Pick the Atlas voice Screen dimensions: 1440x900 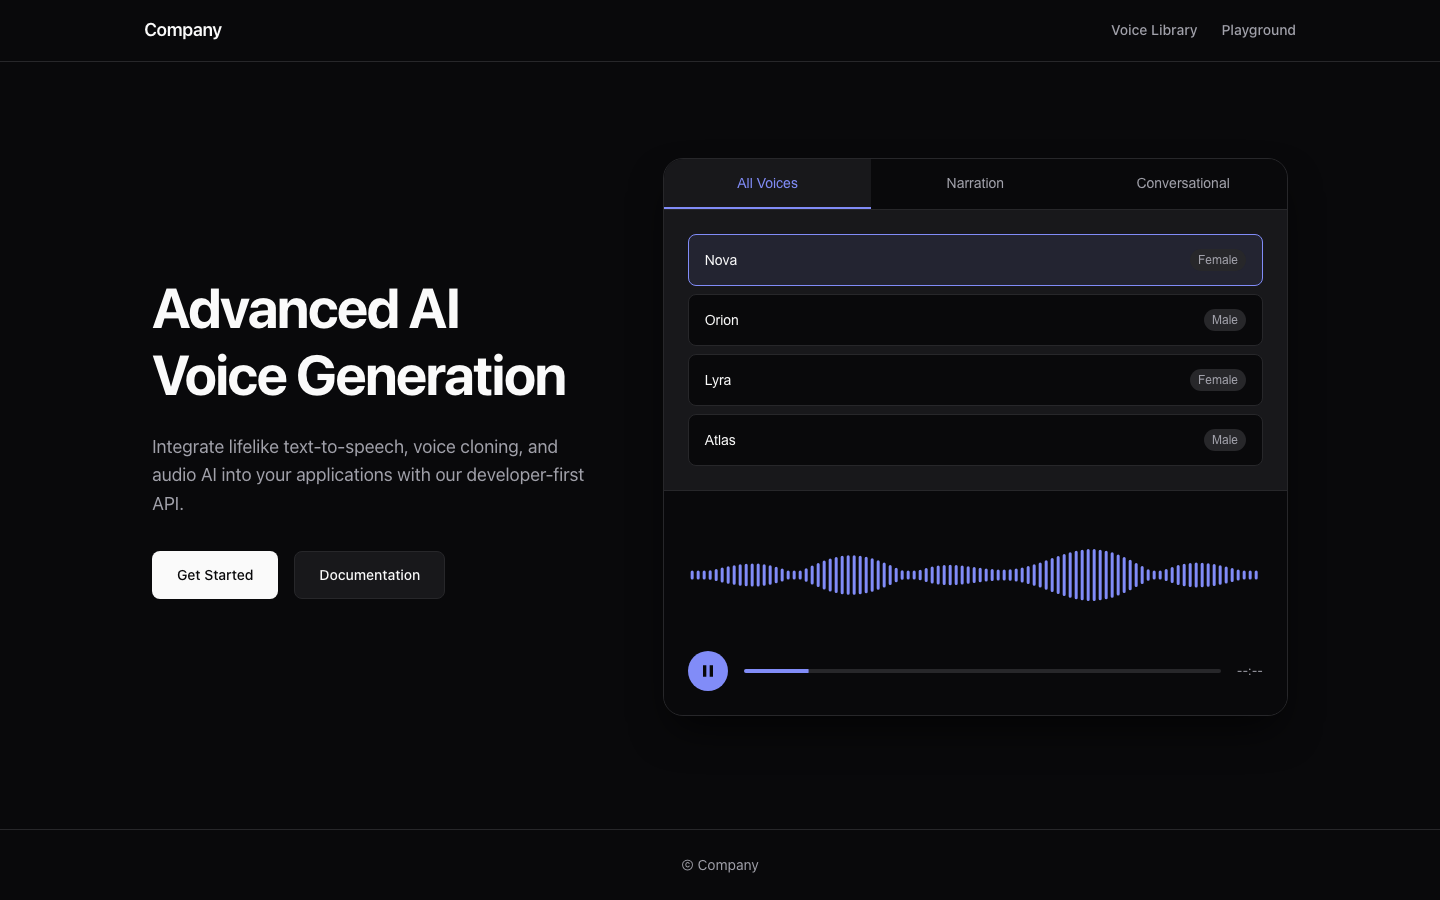click(x=975, y=440)
